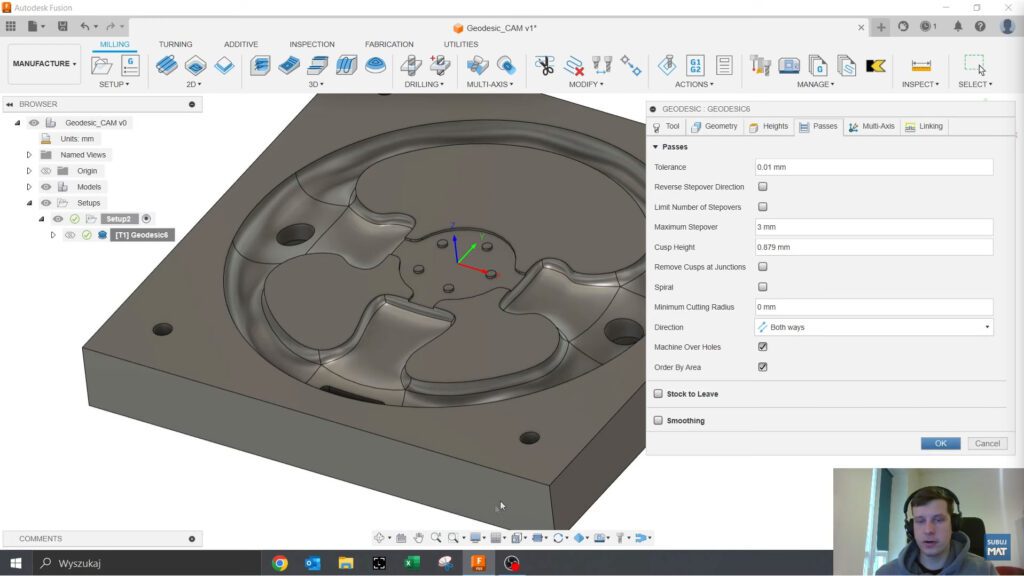Click the Post Process G1G2 icon
1024x576 pixels.
point(695,66)
